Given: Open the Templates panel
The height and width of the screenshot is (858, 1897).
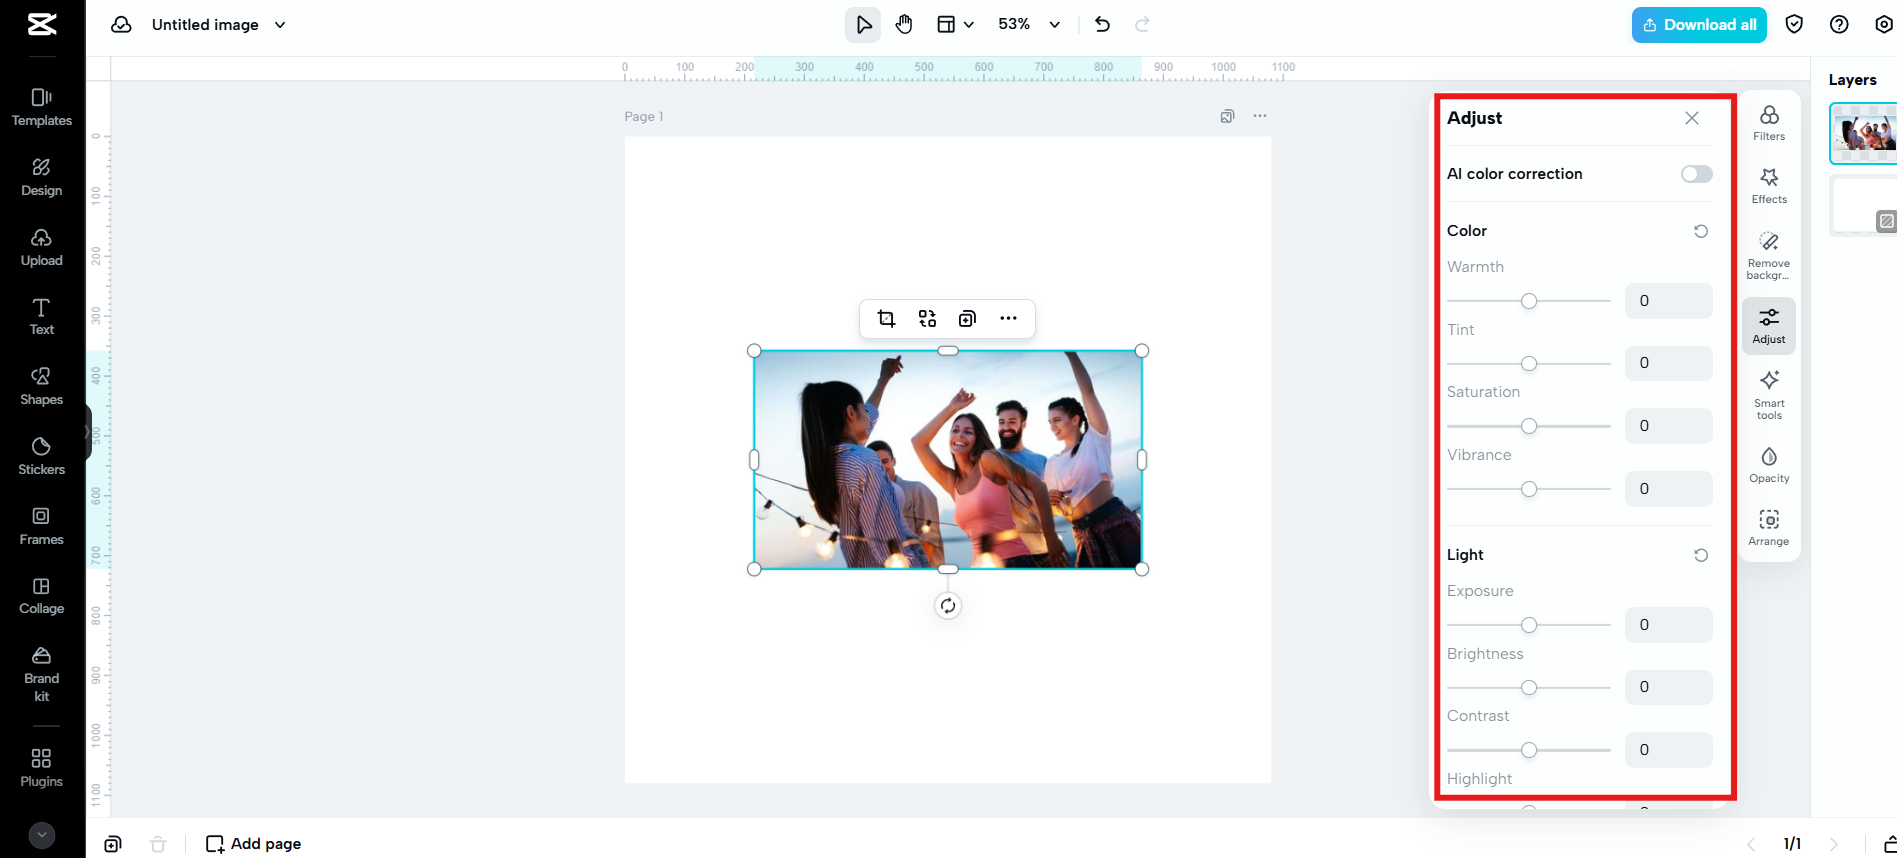Looking at the screenshot, I should click(42, 108).
